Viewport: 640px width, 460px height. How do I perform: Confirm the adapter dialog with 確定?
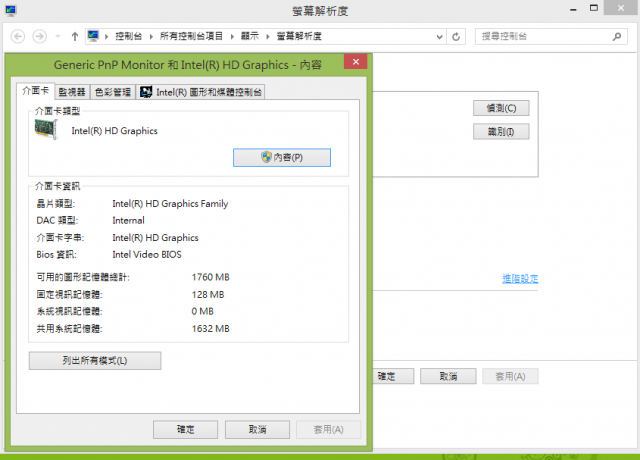click(185, 430)
